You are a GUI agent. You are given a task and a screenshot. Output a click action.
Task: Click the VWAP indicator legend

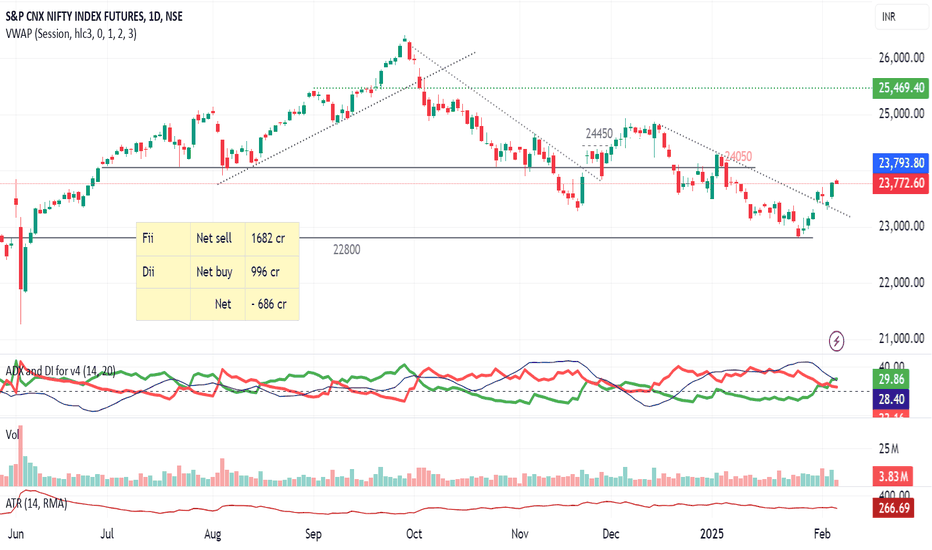(x=71, y=34)
